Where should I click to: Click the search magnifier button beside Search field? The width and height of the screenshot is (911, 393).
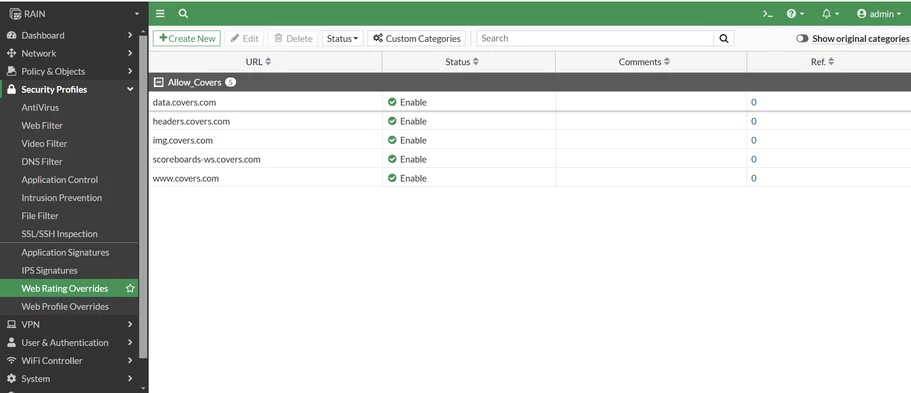[724, 38]
